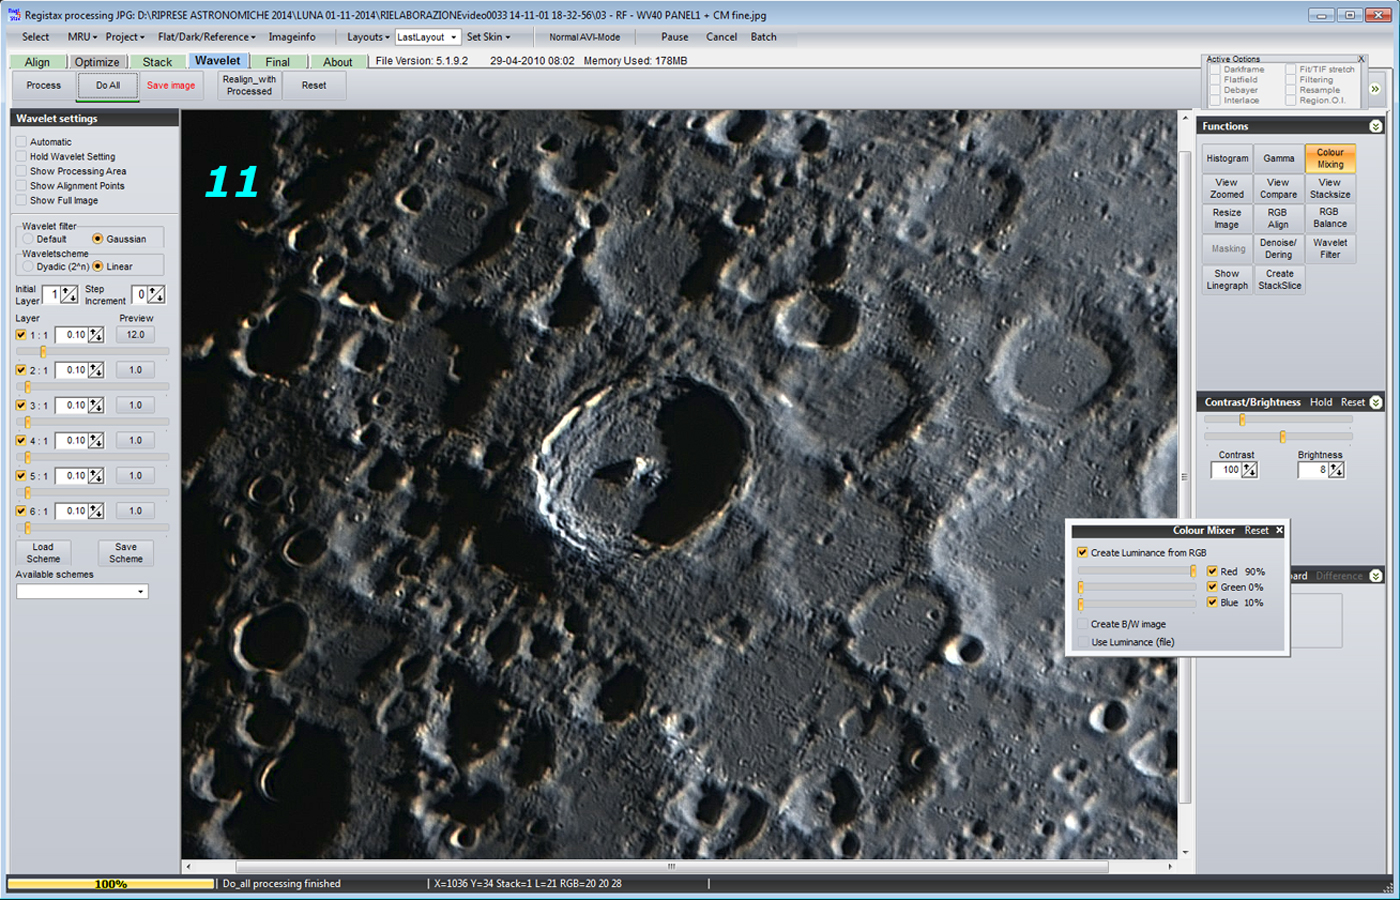Collapse the Contrast/Brightness panel chevron
Viewport: 1400px width, 900px height.
(x=1376, y=402)
